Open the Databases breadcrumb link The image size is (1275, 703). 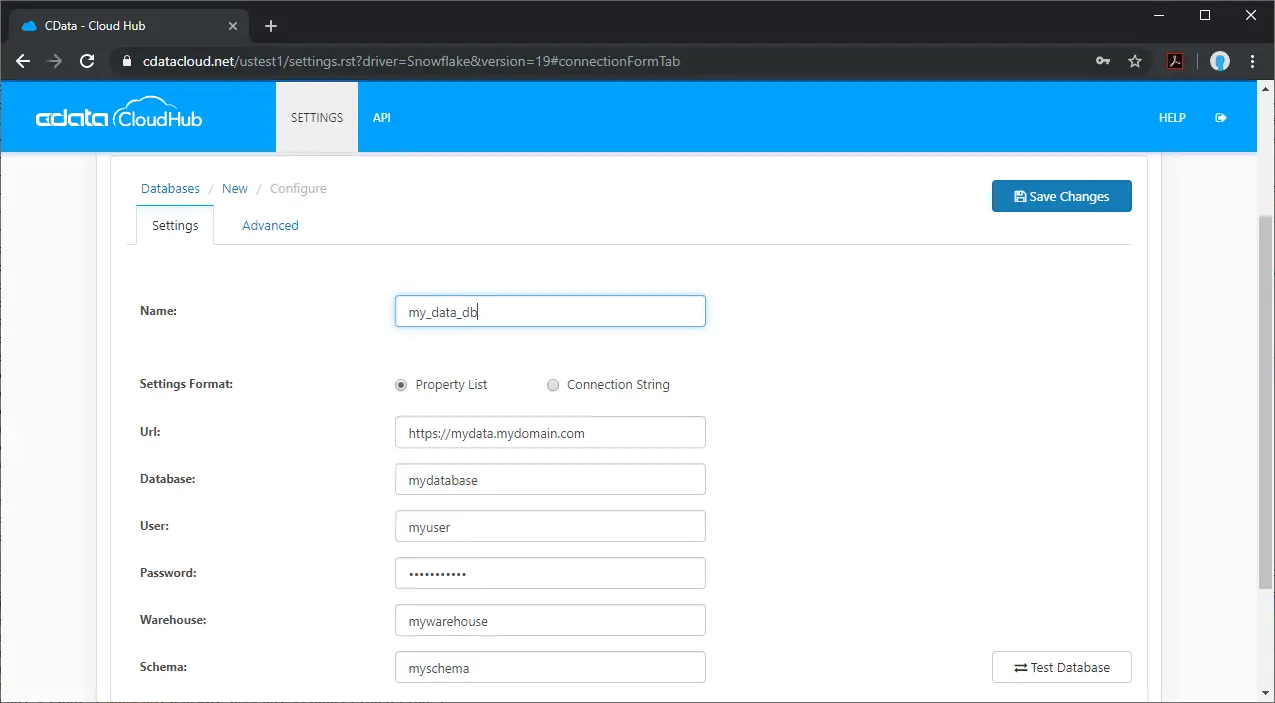170,188
